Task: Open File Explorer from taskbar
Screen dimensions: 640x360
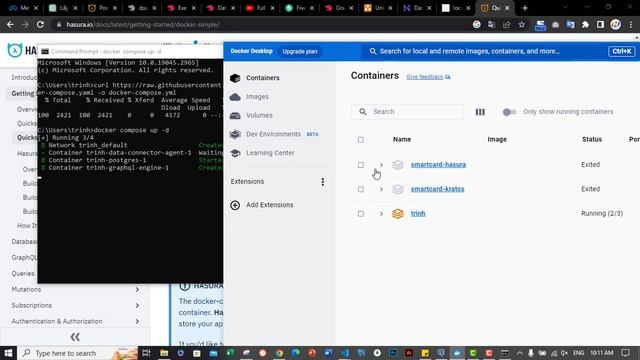Action: 164,353
